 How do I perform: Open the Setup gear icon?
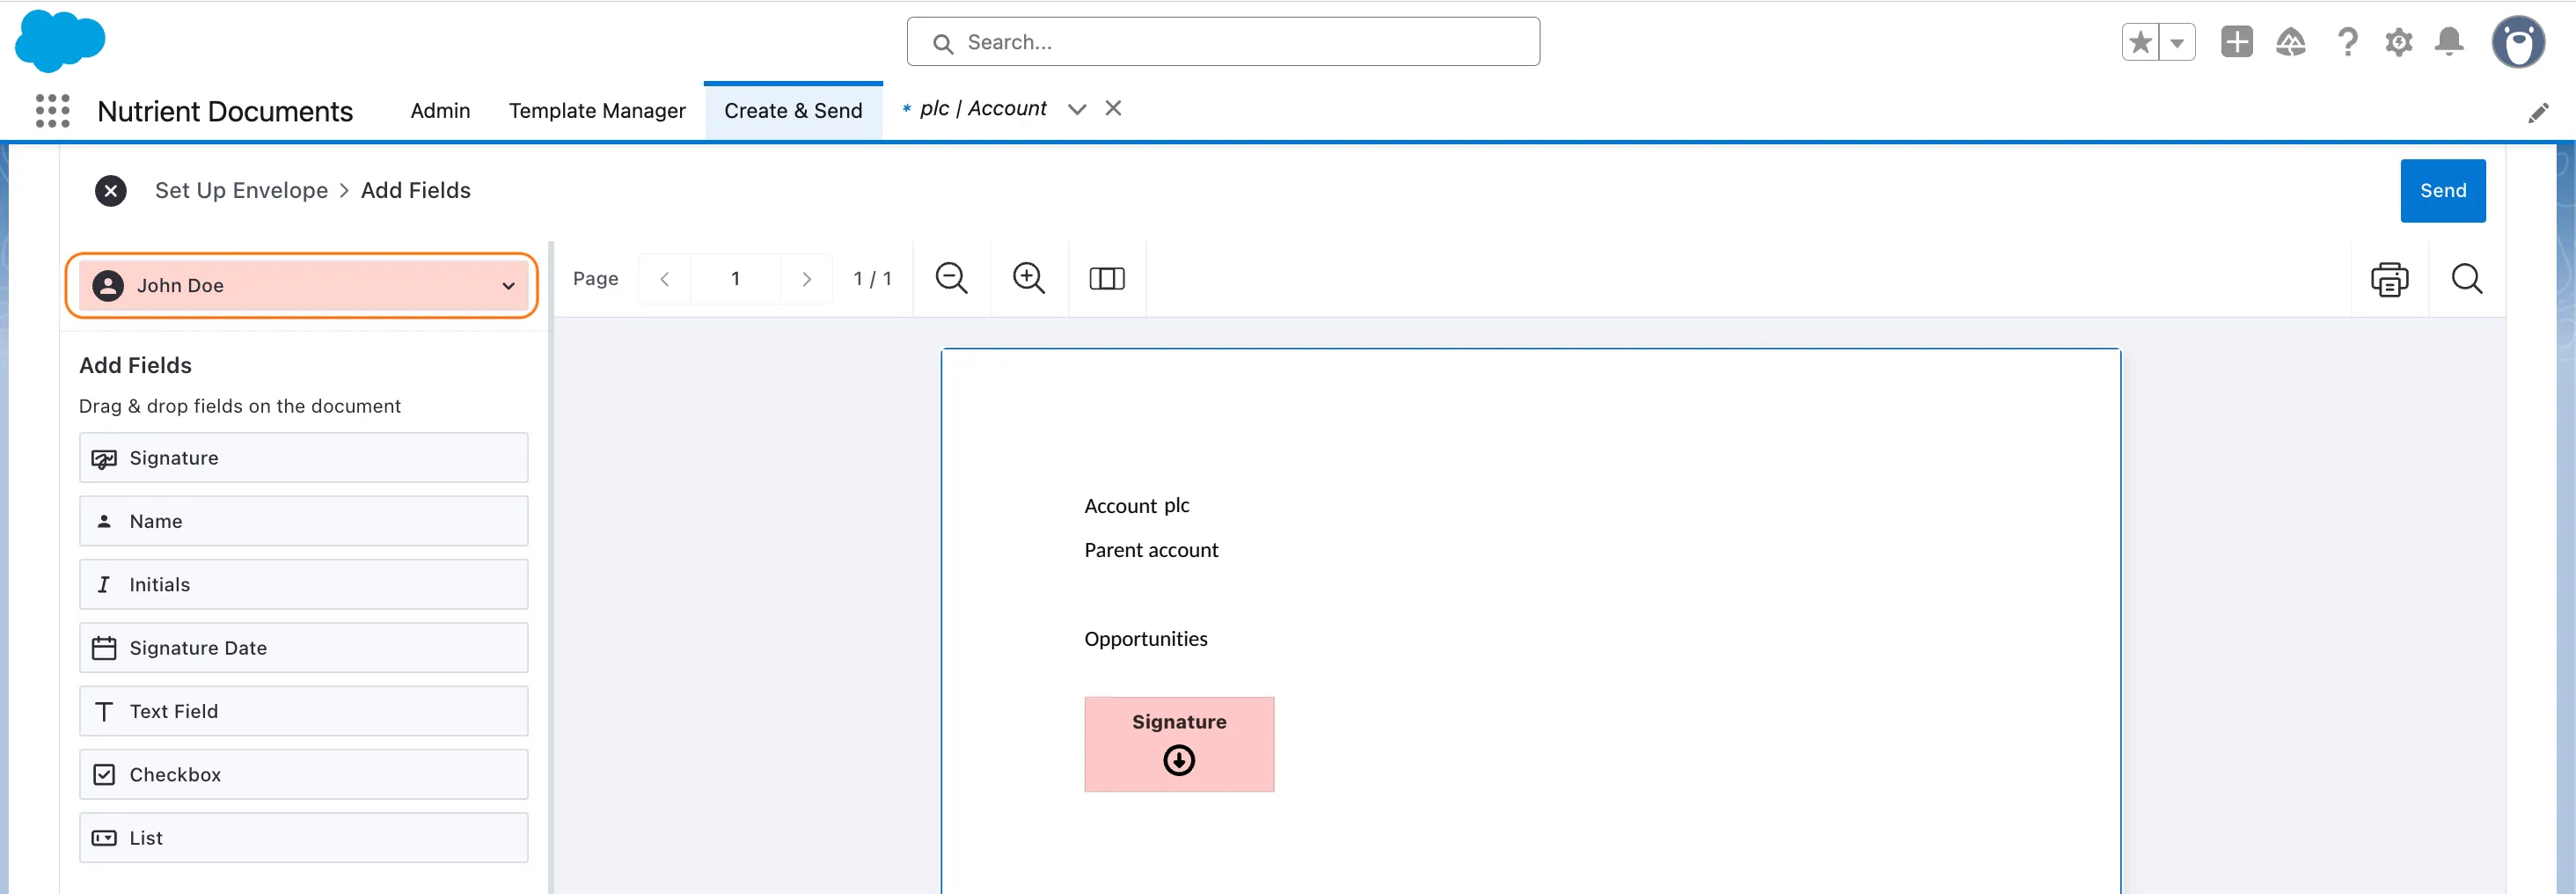tap(2398, 42)
